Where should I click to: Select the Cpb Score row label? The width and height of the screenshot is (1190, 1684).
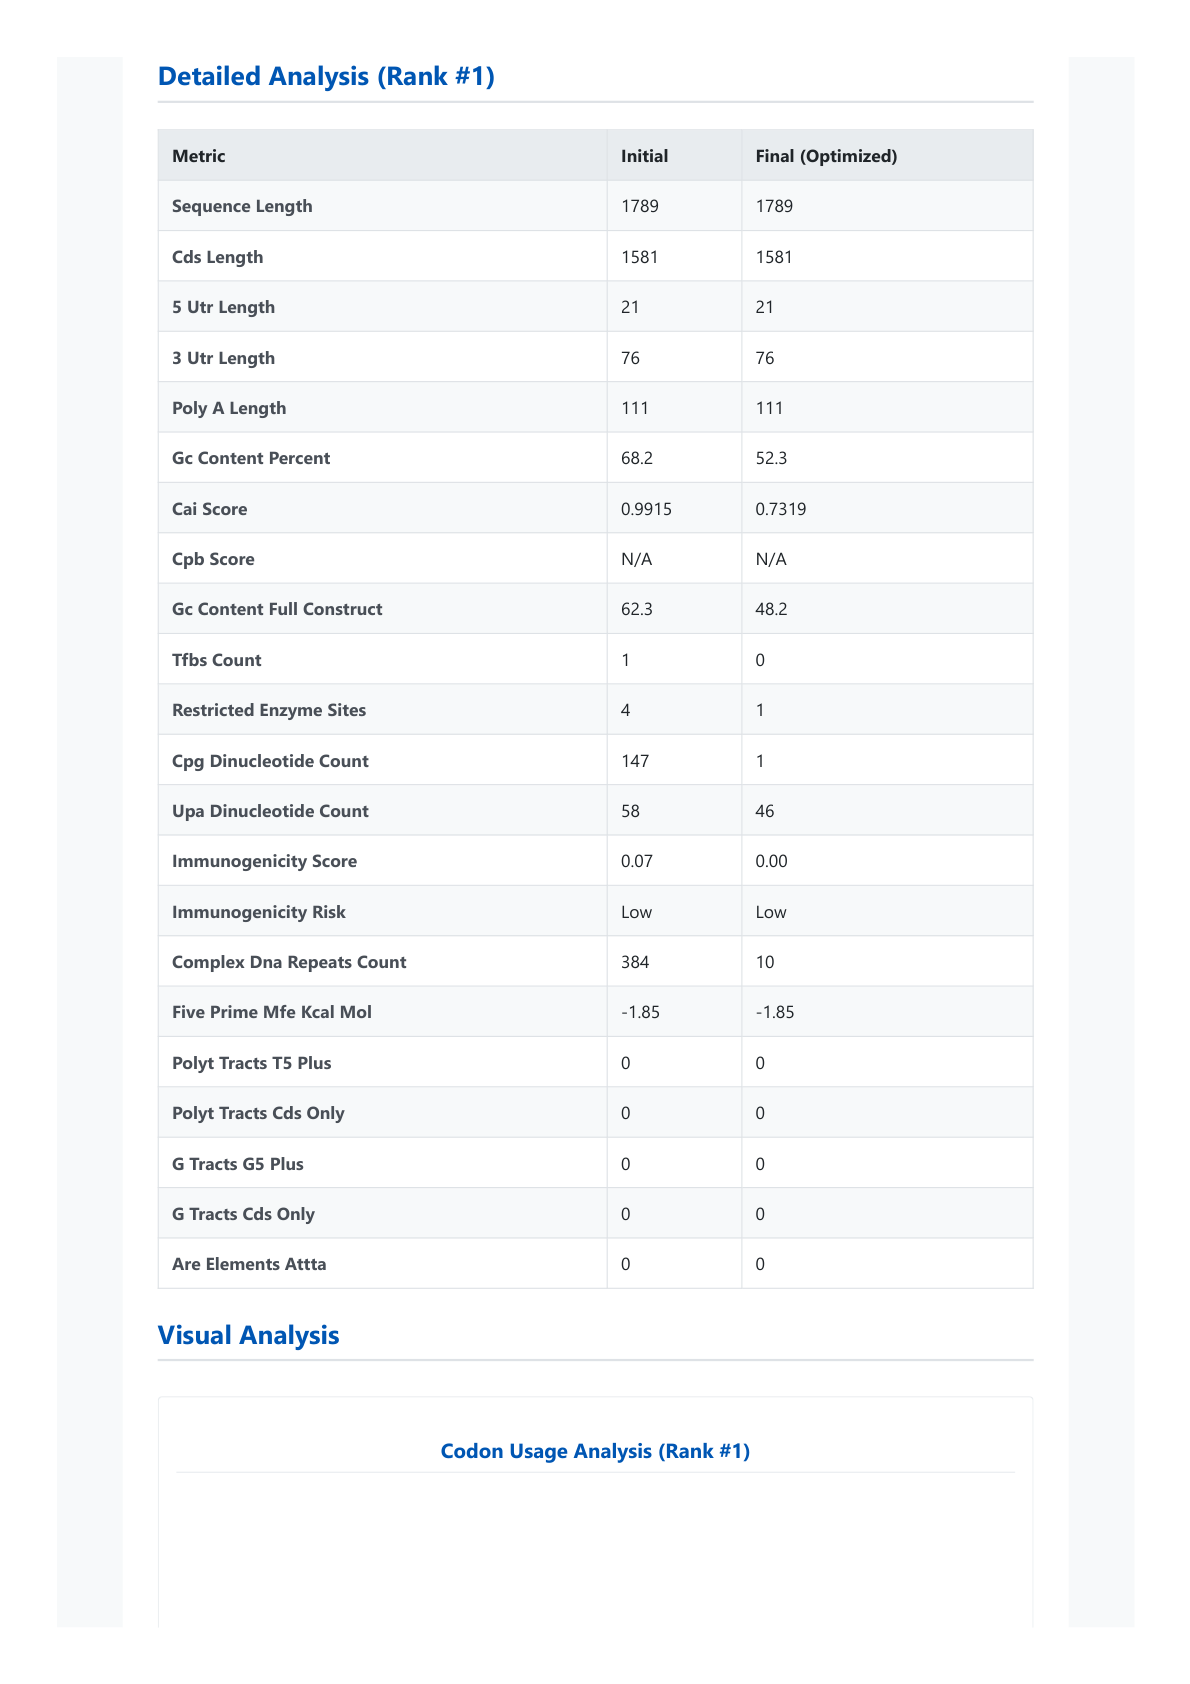(x=213, y=559)
